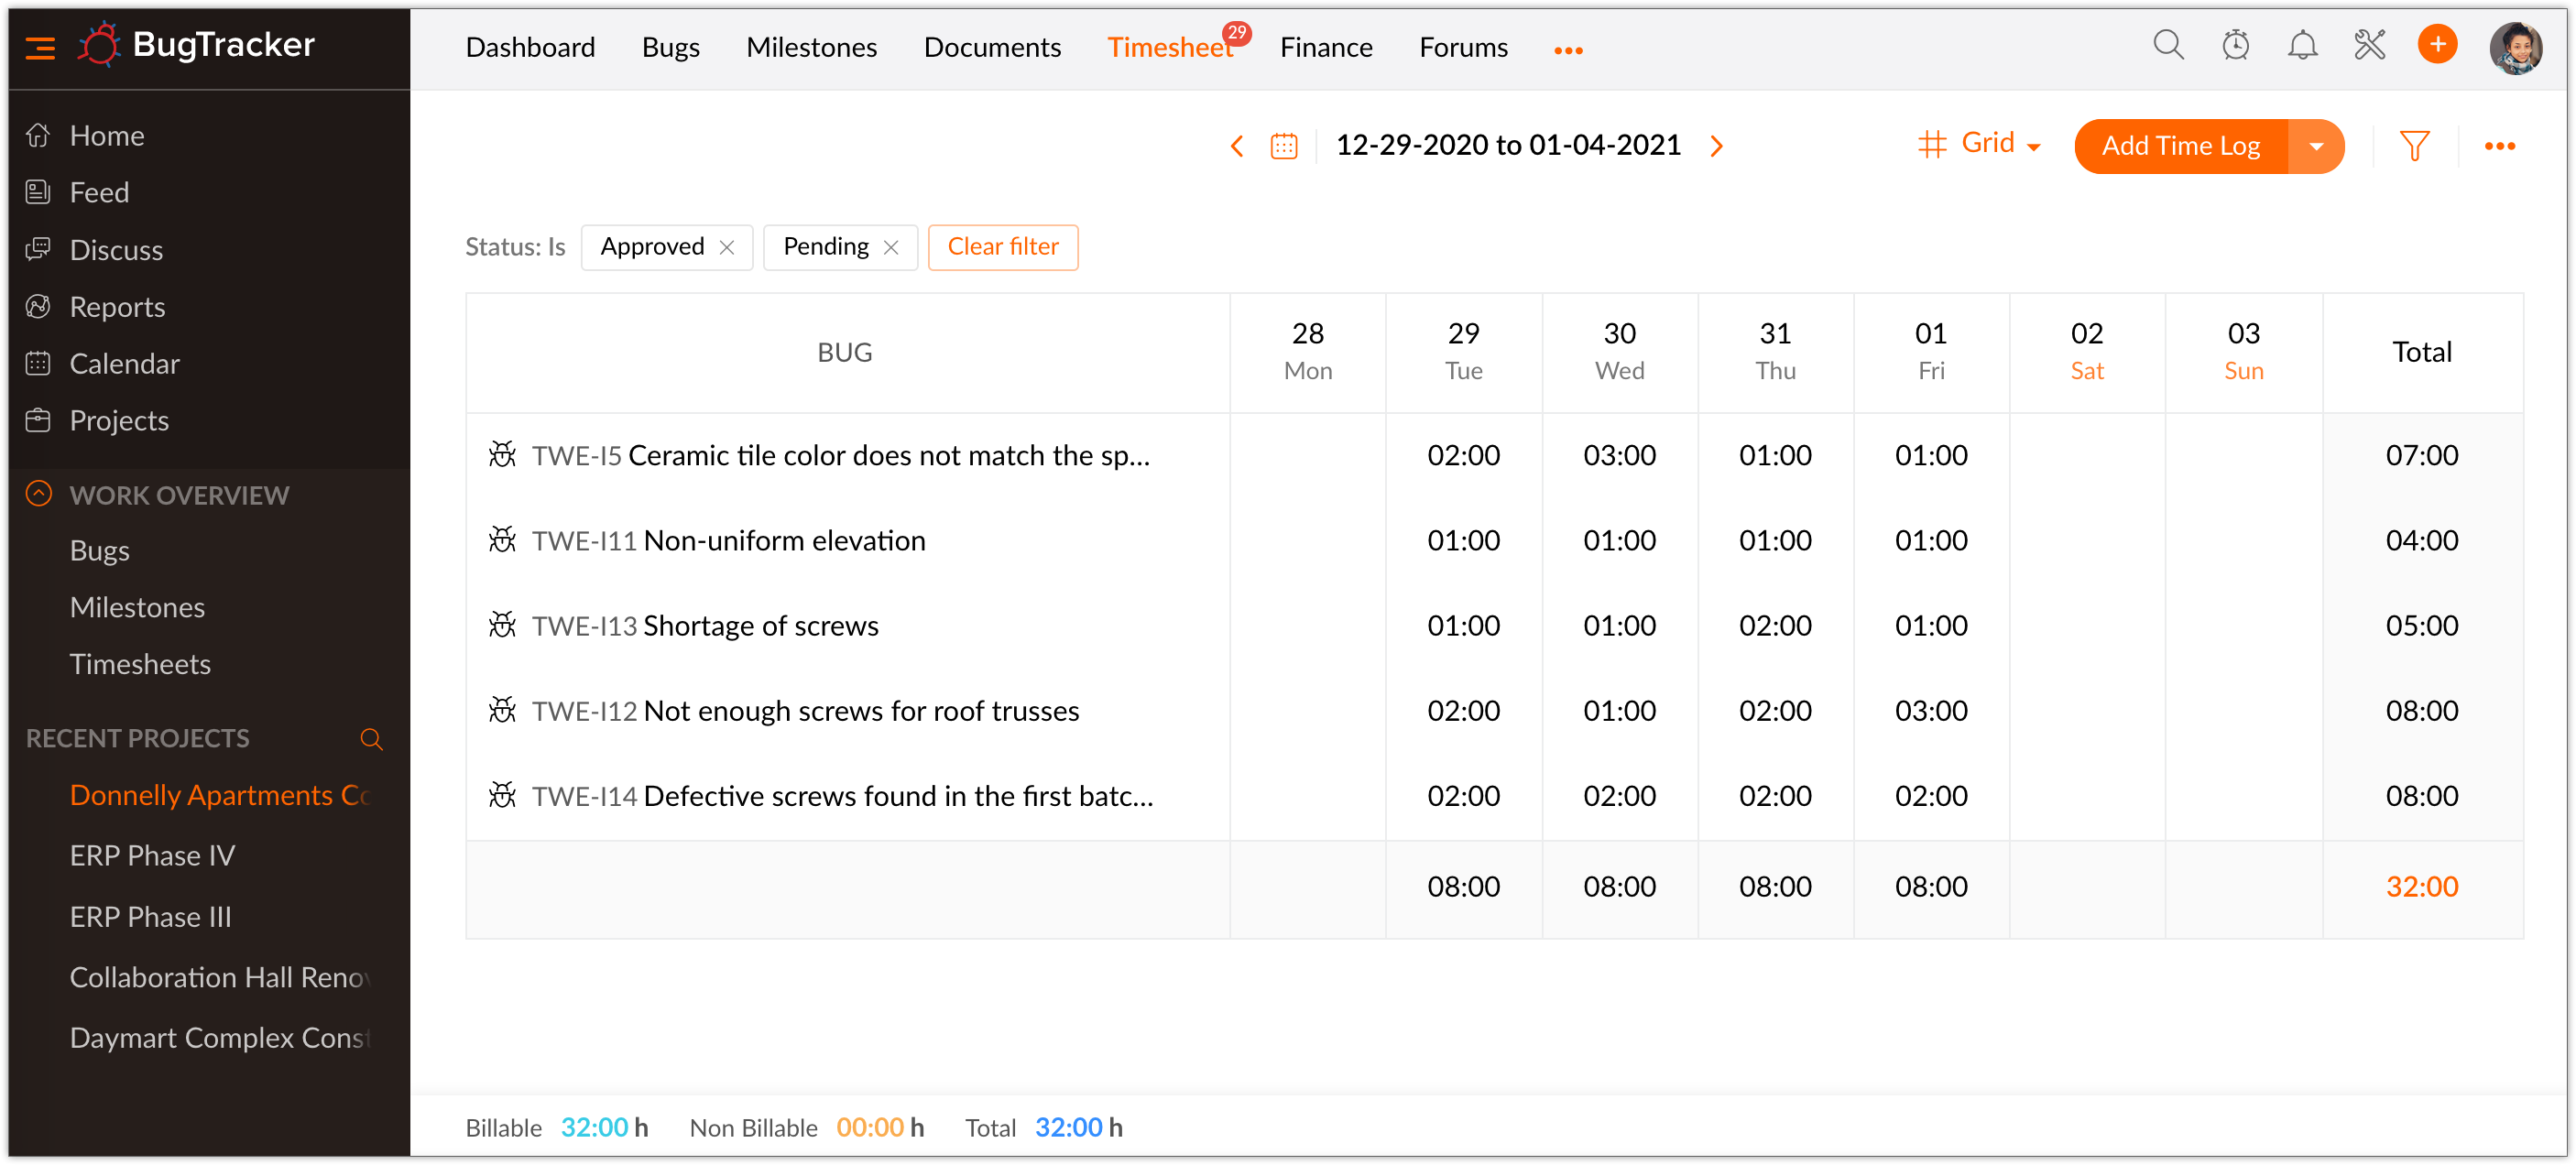Open more navigation tabs ellipsis
Viewport: 2576px width, 1165px height.
point(1567,50)
